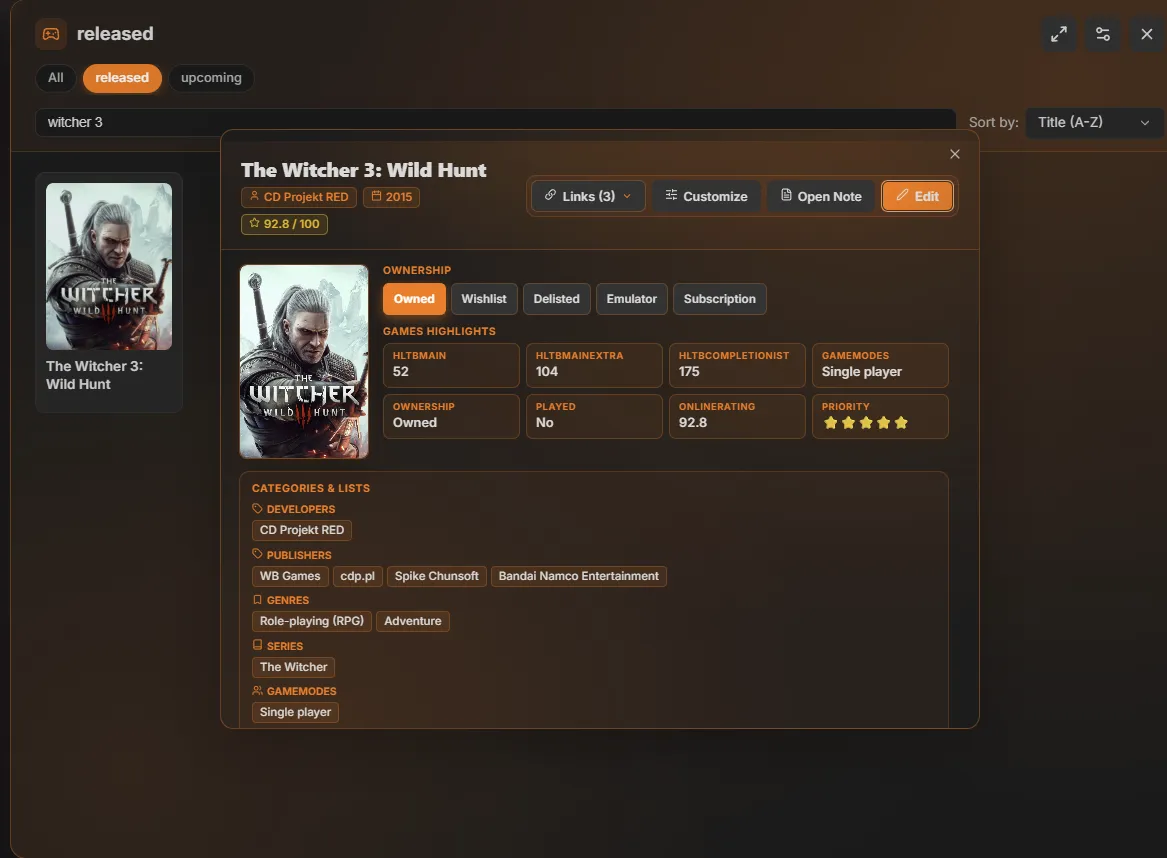This screenshot has width=1167, height=858.
Task: Click the people icon next to GAMEMODES
Action: (x=258, y=691)
